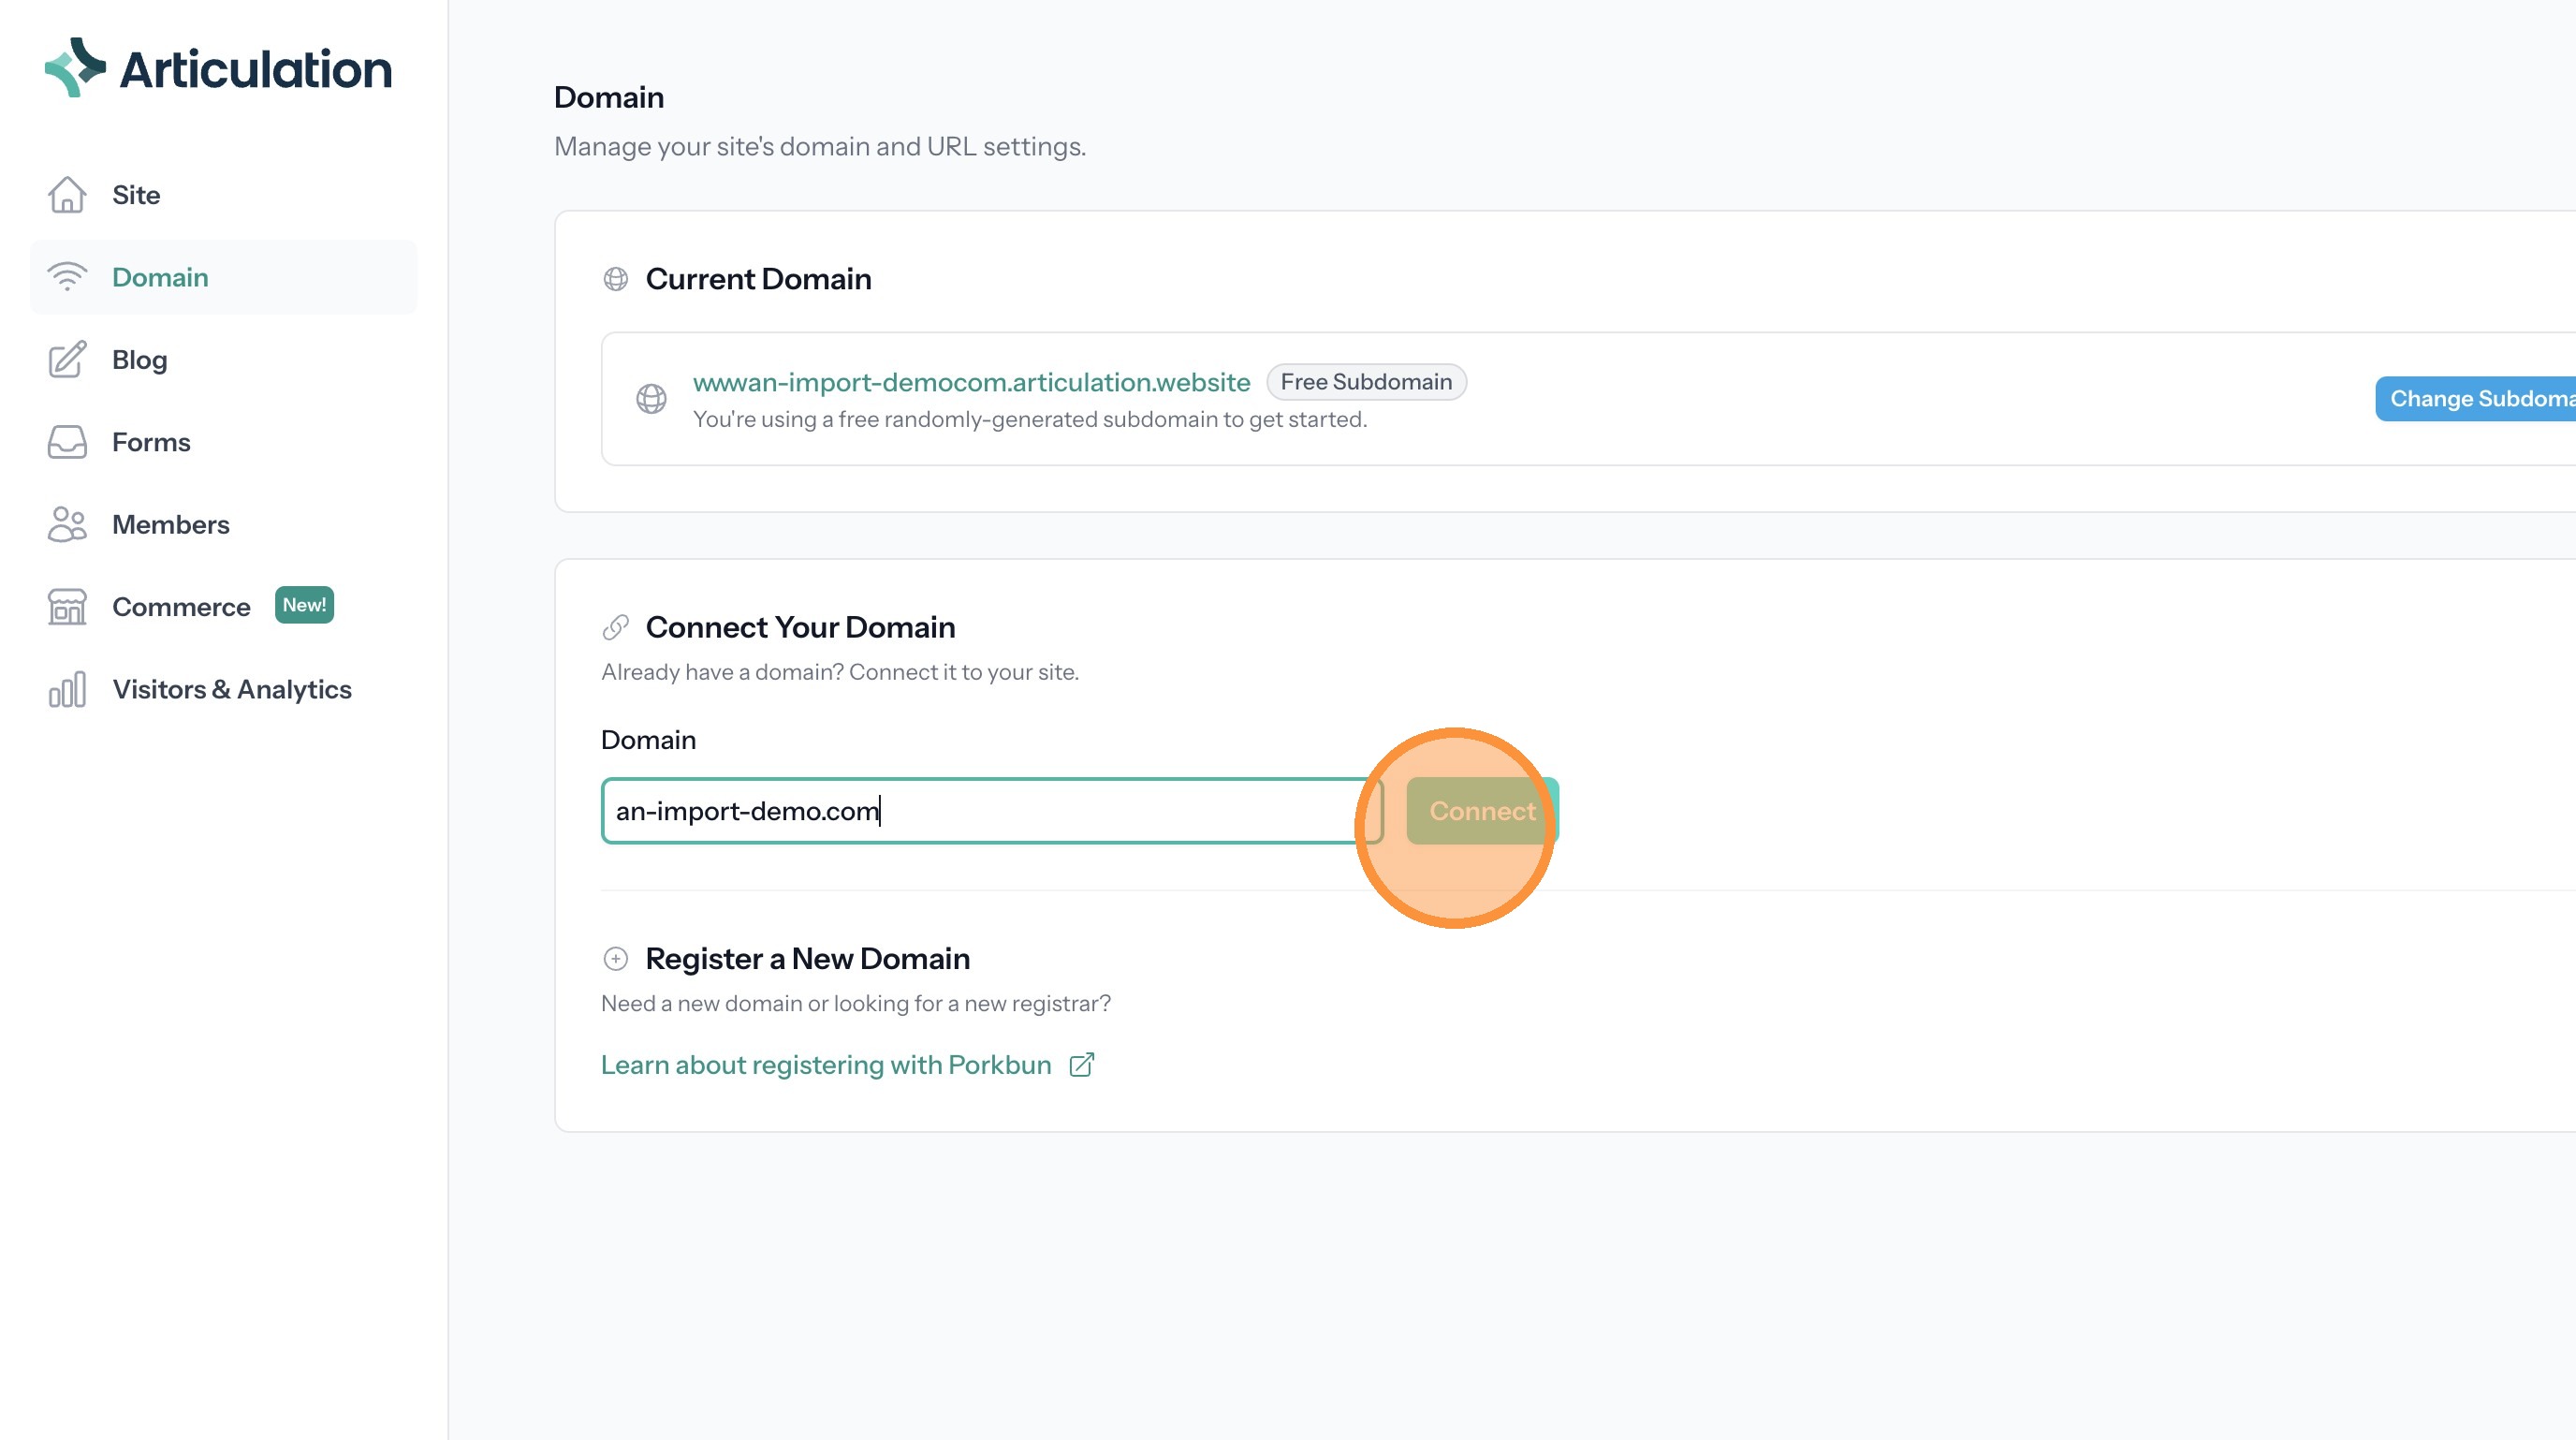Screen dimensions: 2576x1440
Task: Click the Commerce storefront icon
Action: pos(67,607)
